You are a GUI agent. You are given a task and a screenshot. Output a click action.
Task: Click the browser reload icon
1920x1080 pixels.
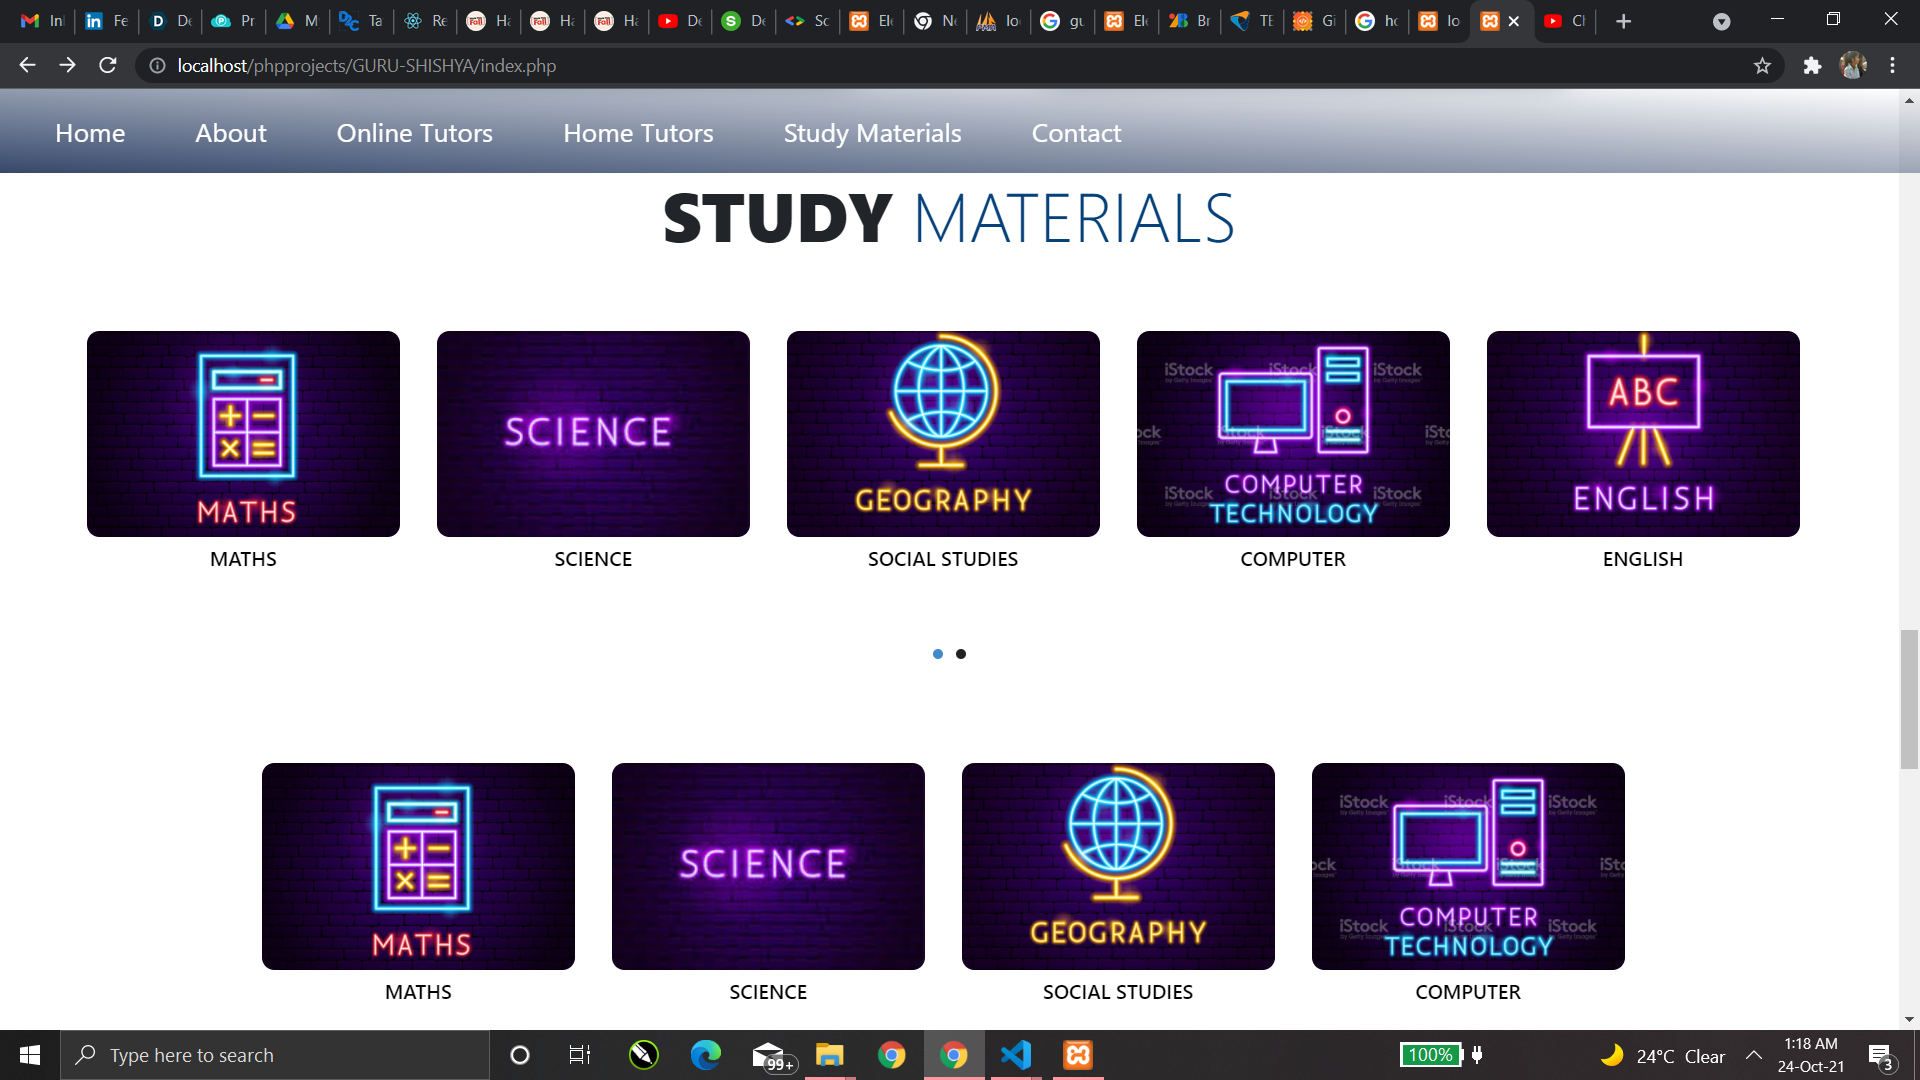coord(108,65)
